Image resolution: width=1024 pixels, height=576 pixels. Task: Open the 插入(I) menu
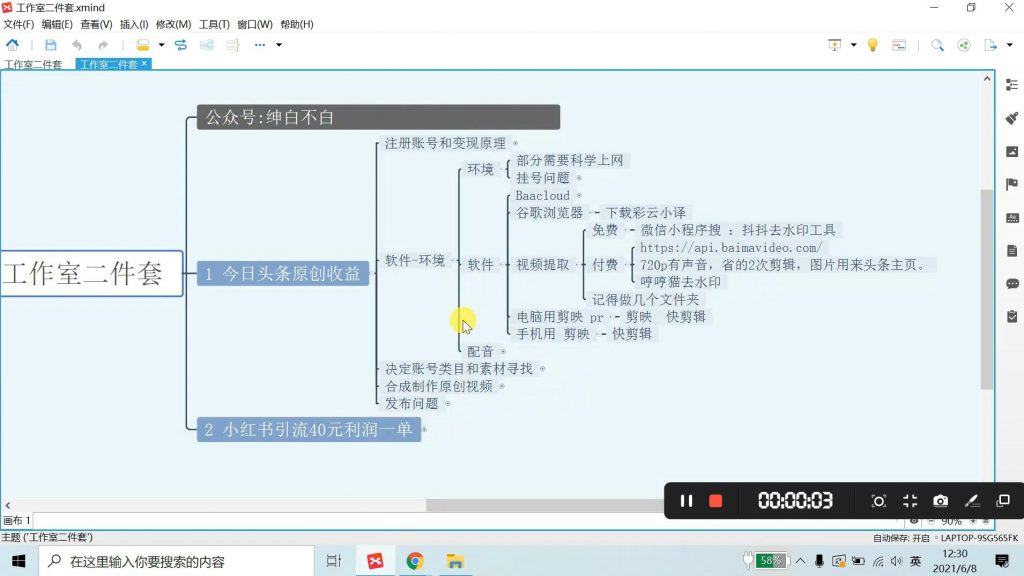point(134,24)
